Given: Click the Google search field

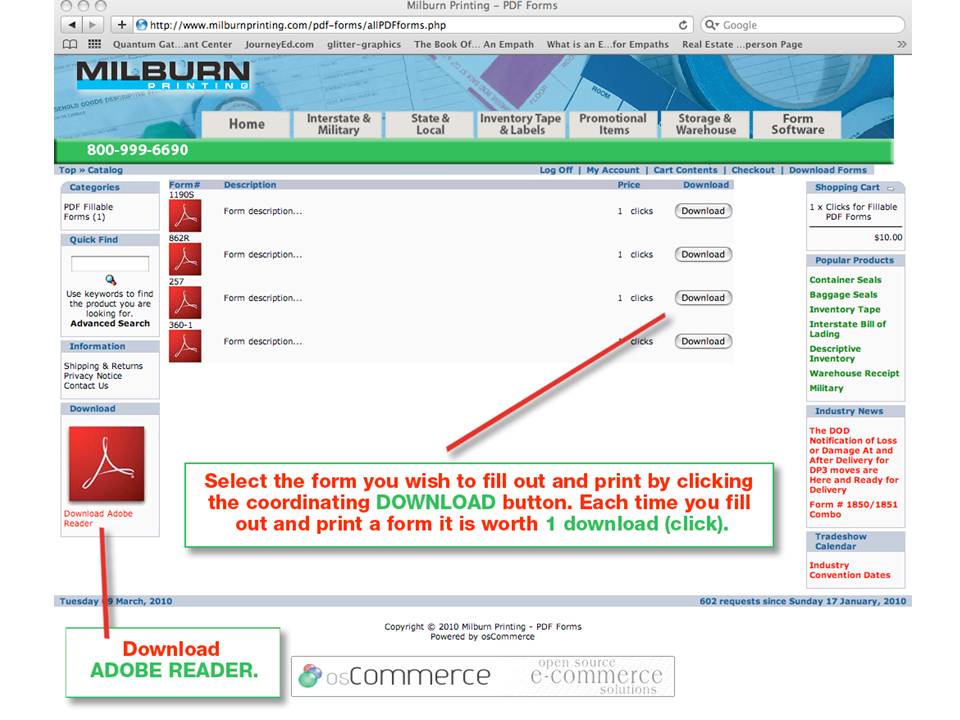Looking at the screenshot, I should [x=803, y=25].
